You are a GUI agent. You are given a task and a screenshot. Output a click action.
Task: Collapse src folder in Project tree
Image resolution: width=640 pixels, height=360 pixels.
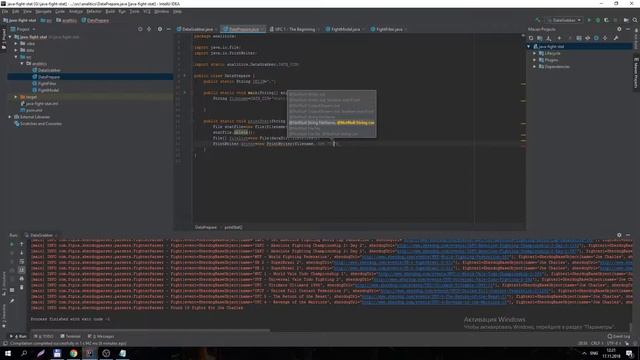pyautogui.click(x=16, y=57)
